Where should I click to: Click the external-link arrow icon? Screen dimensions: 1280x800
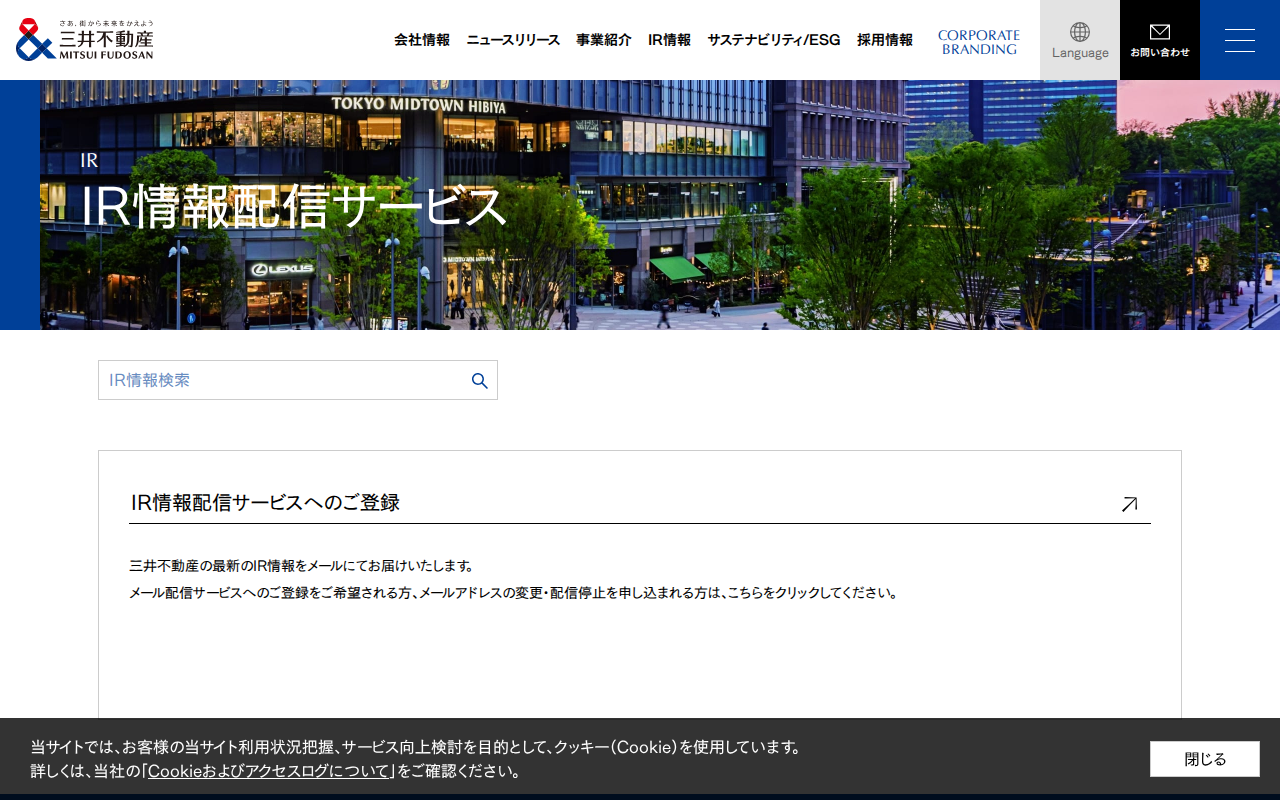click(x=1129, y=504)
